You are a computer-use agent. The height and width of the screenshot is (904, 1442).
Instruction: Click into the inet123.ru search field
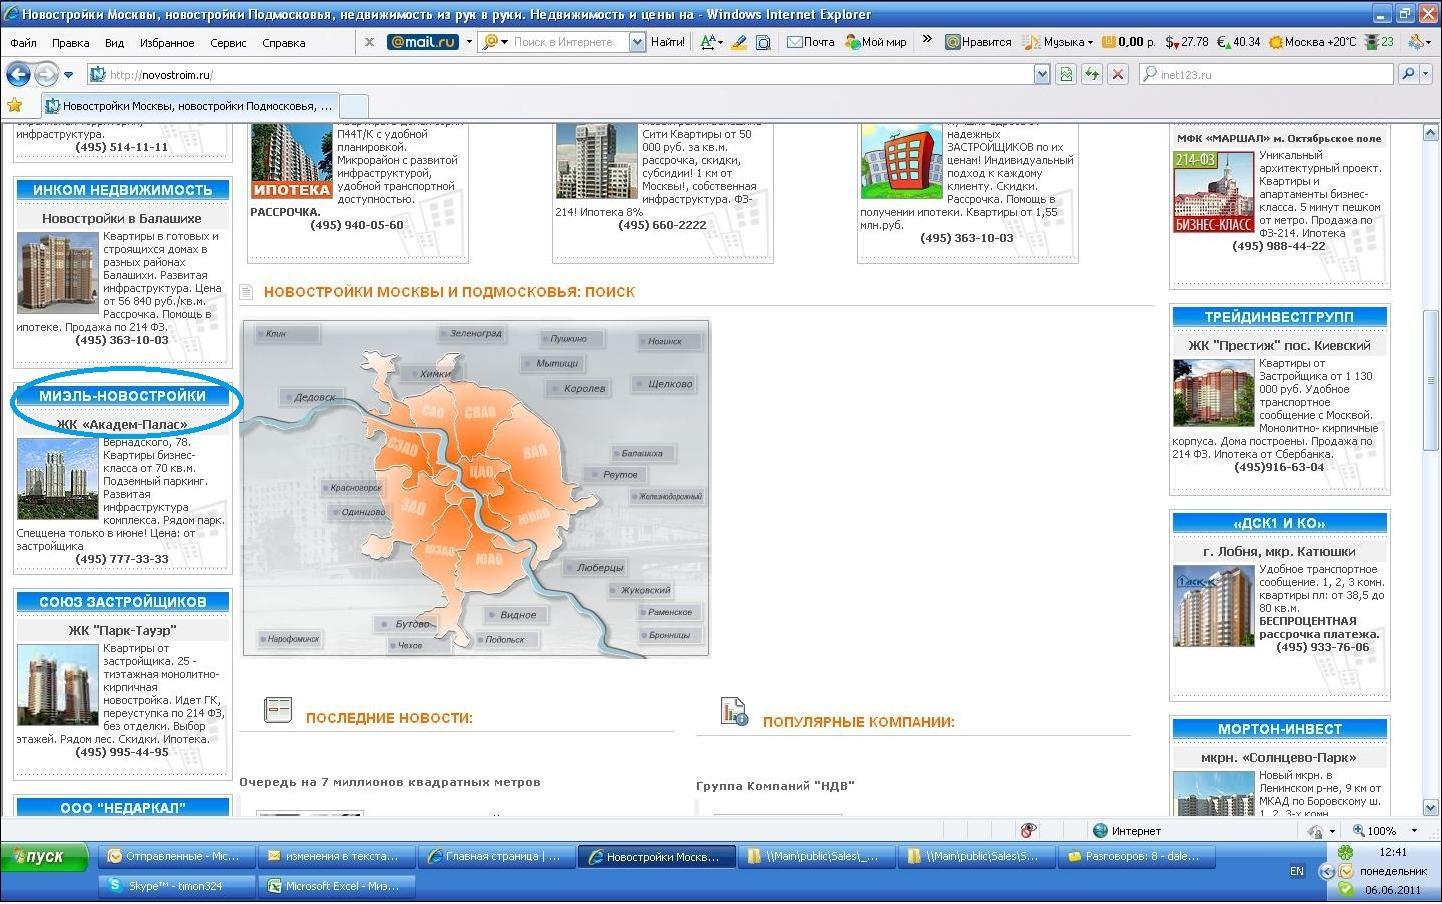[x=1266, y=74]
